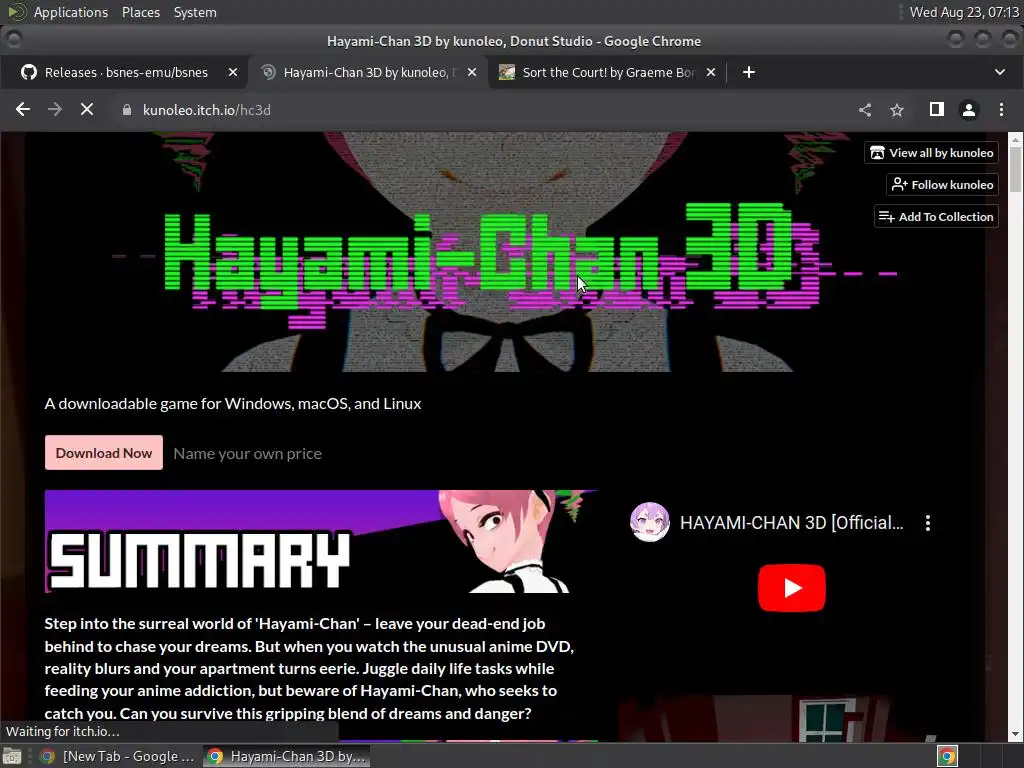Click the SUMMARY banner image
The width and height of the screenshot is (1024, 768).
click(x=321, y=541)
